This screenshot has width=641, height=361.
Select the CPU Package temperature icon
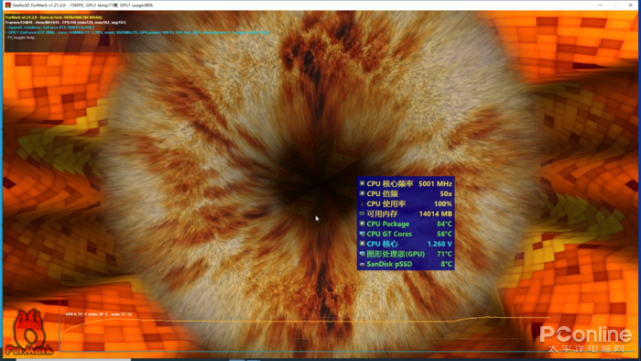[x=362, y=224]
